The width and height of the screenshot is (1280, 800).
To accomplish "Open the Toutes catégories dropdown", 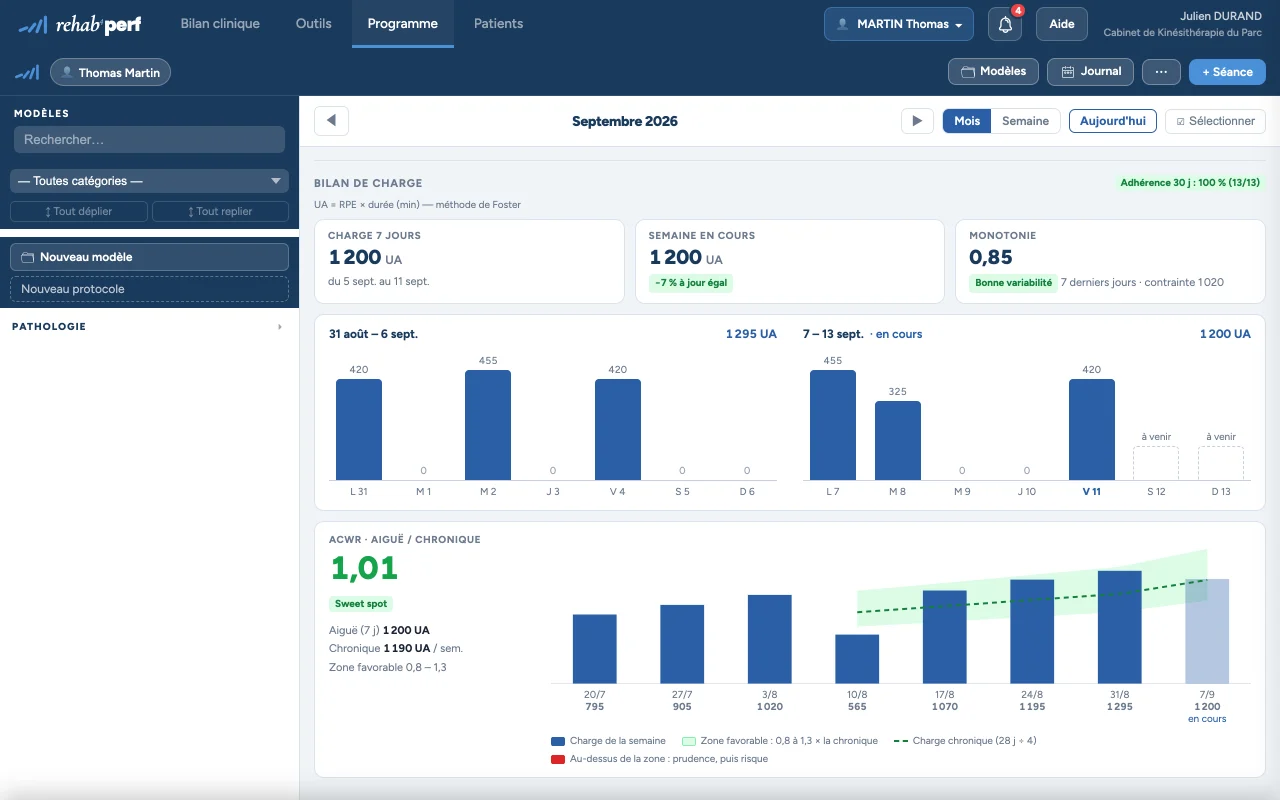I will tap(149, 181).
